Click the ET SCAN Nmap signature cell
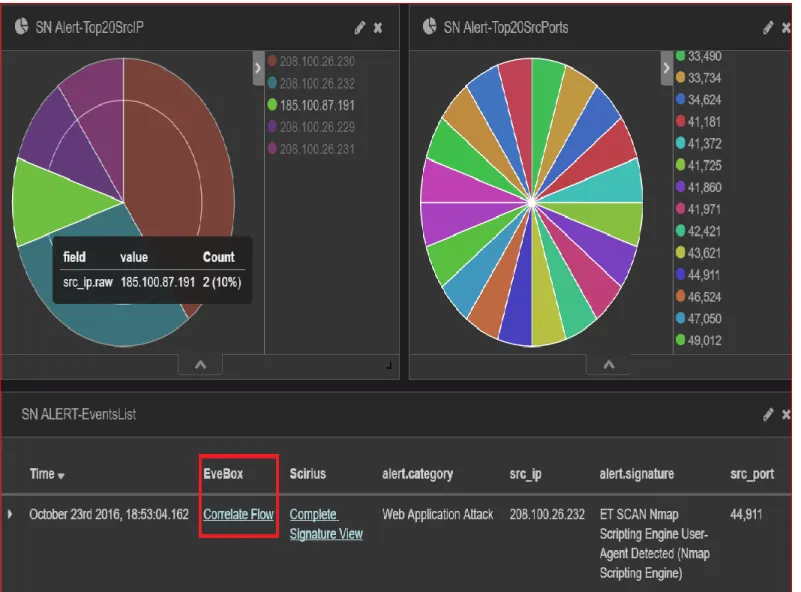Viewport: 801px width, 592px height. pyautogui.click(x=654, y=543)
